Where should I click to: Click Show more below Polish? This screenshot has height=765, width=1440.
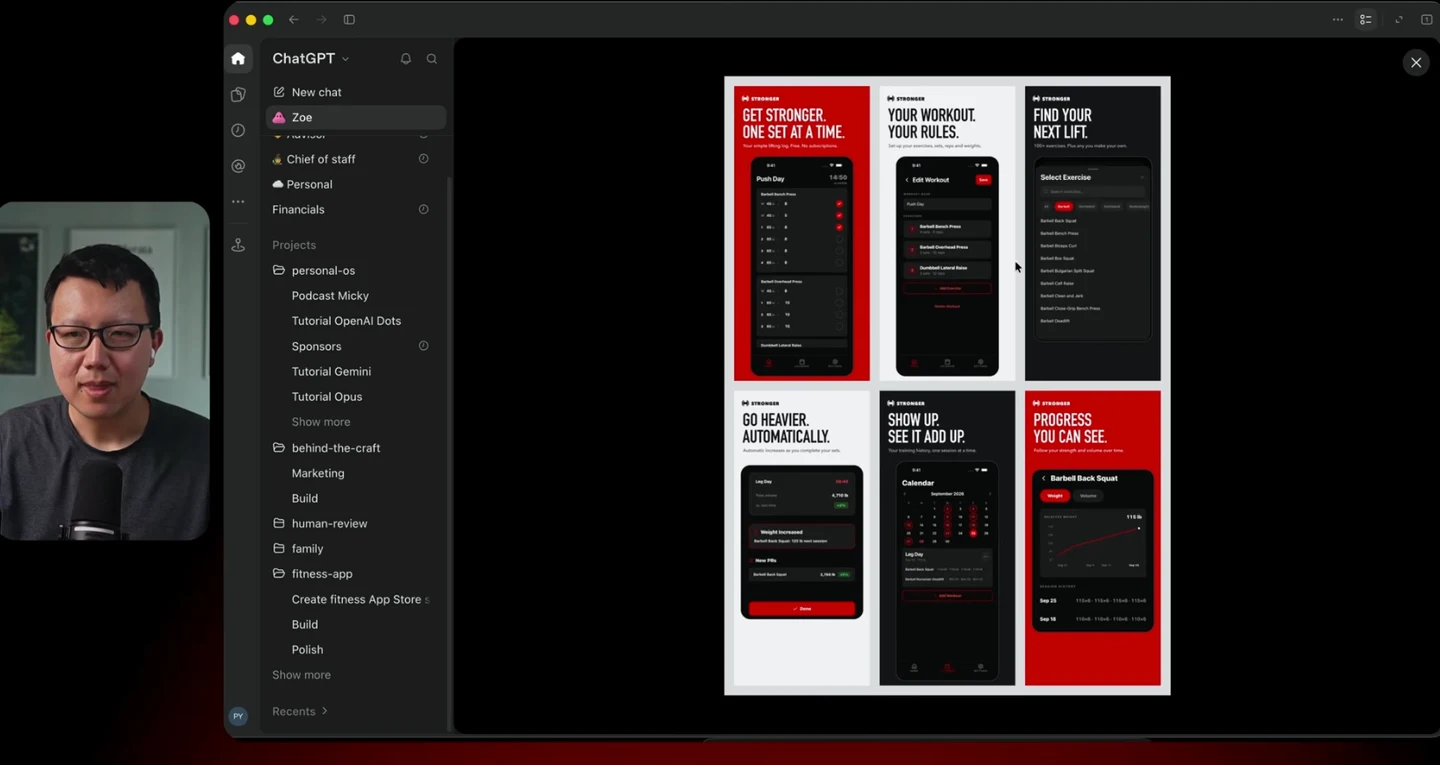(301, 675)
